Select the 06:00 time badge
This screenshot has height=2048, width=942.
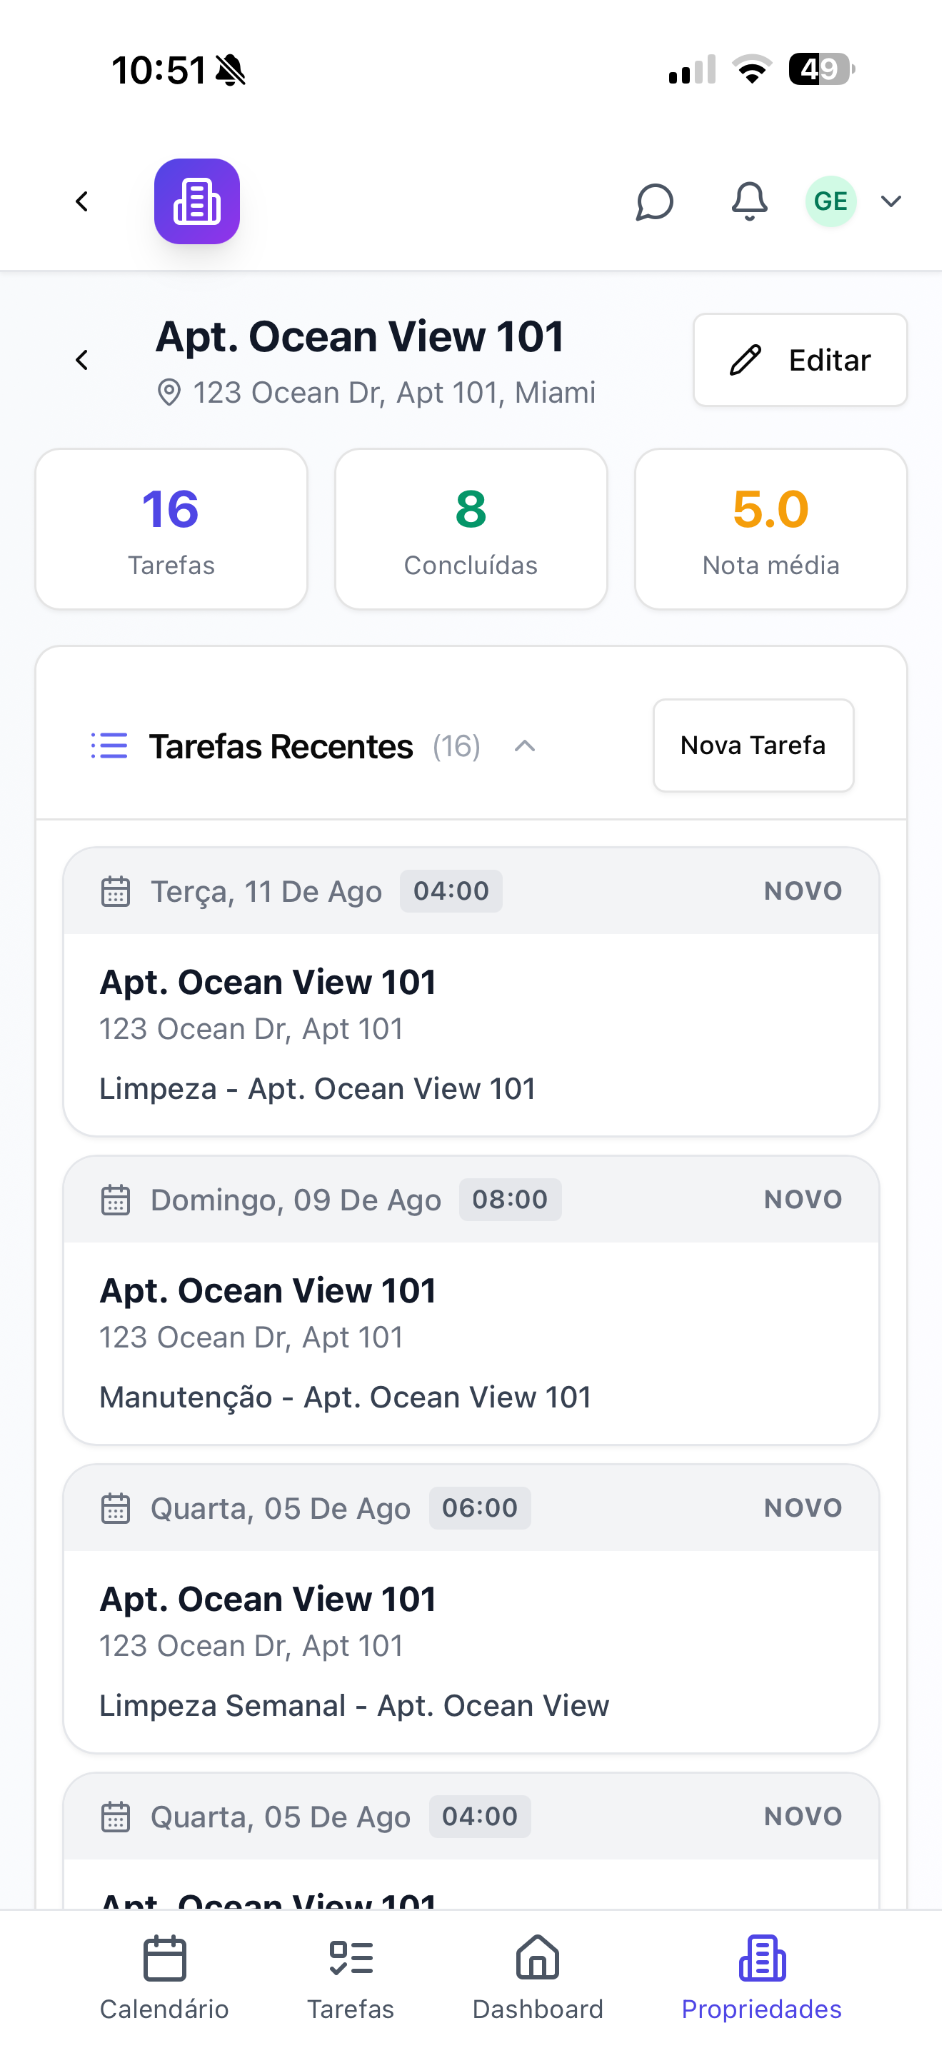(480, 1508)
